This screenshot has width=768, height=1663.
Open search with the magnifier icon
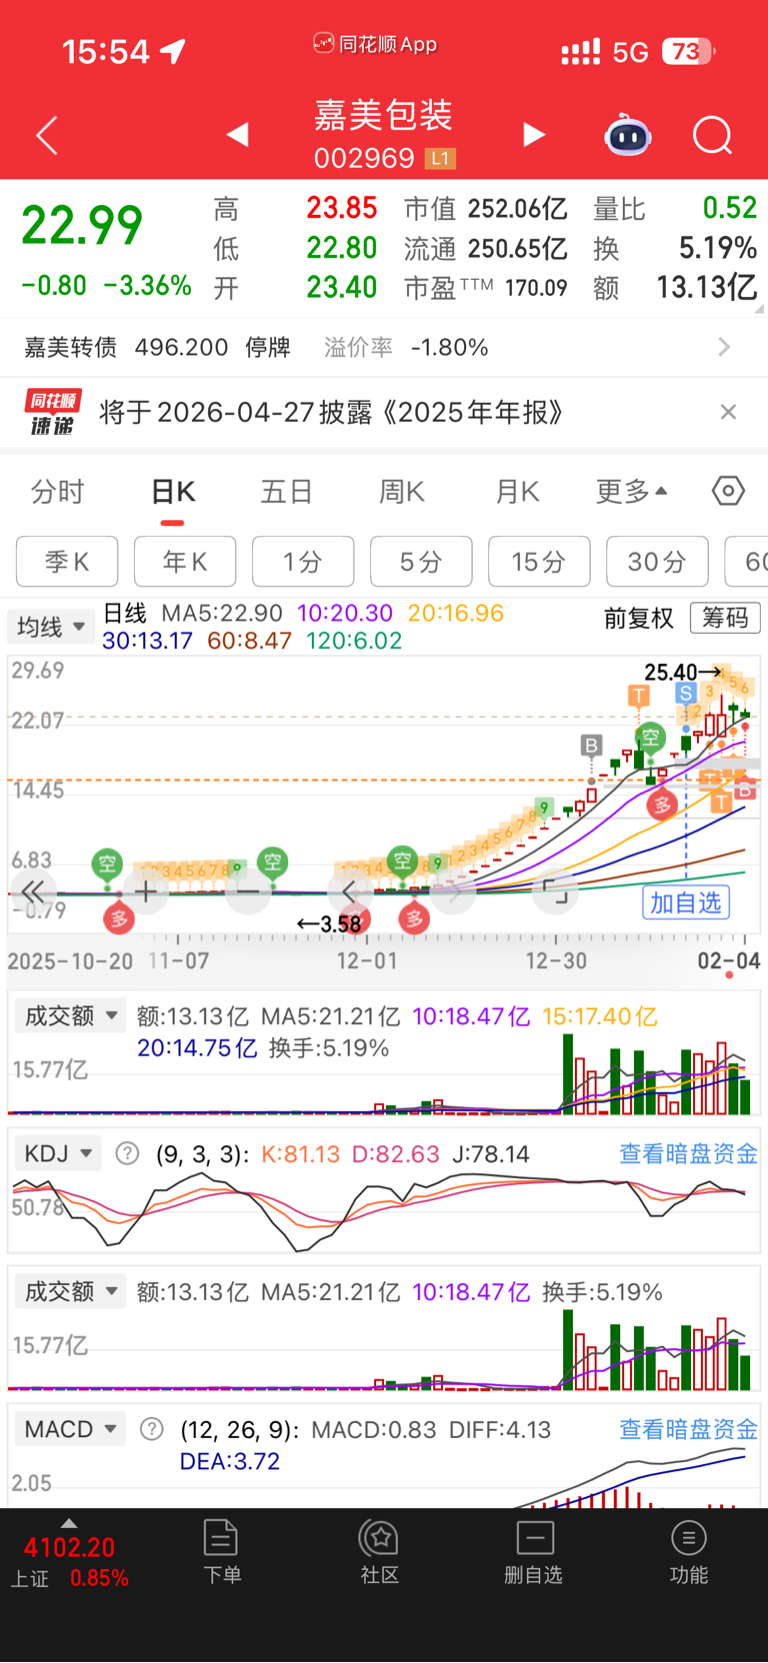713,135
